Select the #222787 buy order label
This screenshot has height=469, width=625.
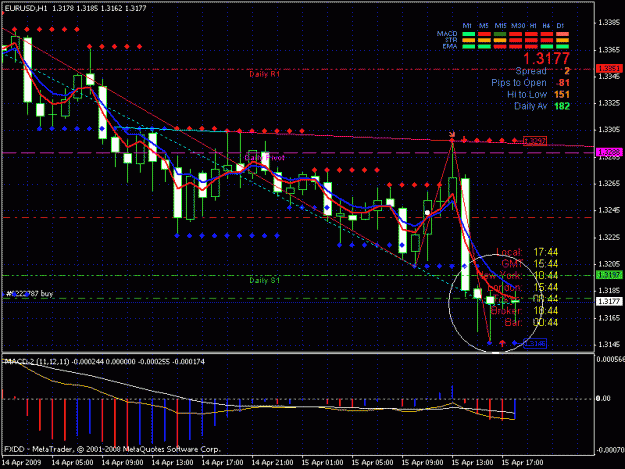[x=29, y=294]
